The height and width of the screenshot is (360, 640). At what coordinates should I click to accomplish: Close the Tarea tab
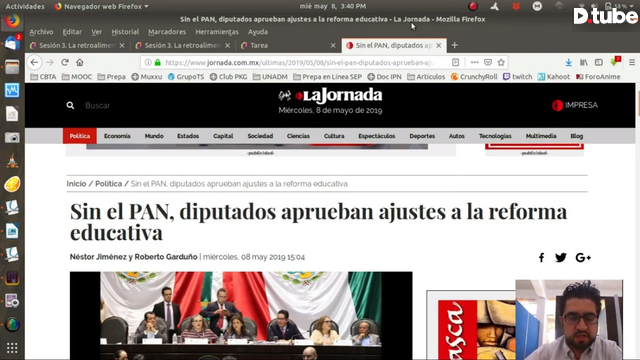(x=333, y=45)
